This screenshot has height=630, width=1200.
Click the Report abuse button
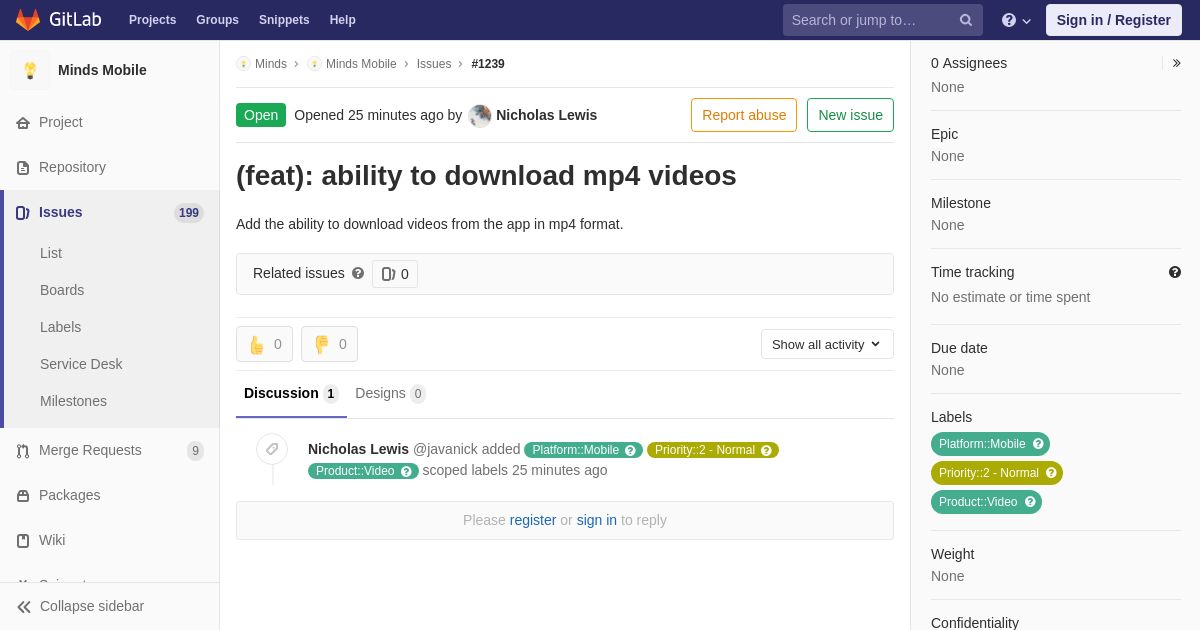[744, 115]
